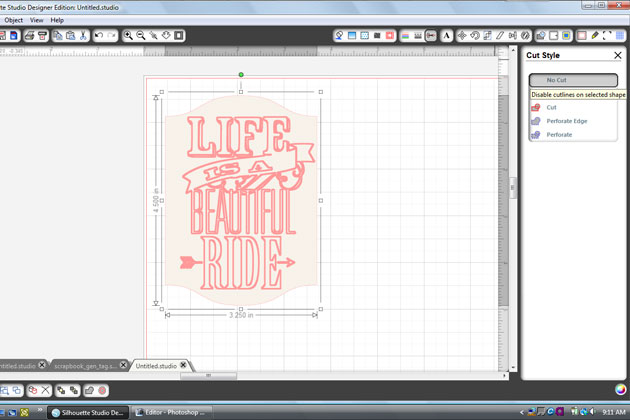Click the Print icon in toolbar
The image size is (630, 420).
[x=29, y=36]
